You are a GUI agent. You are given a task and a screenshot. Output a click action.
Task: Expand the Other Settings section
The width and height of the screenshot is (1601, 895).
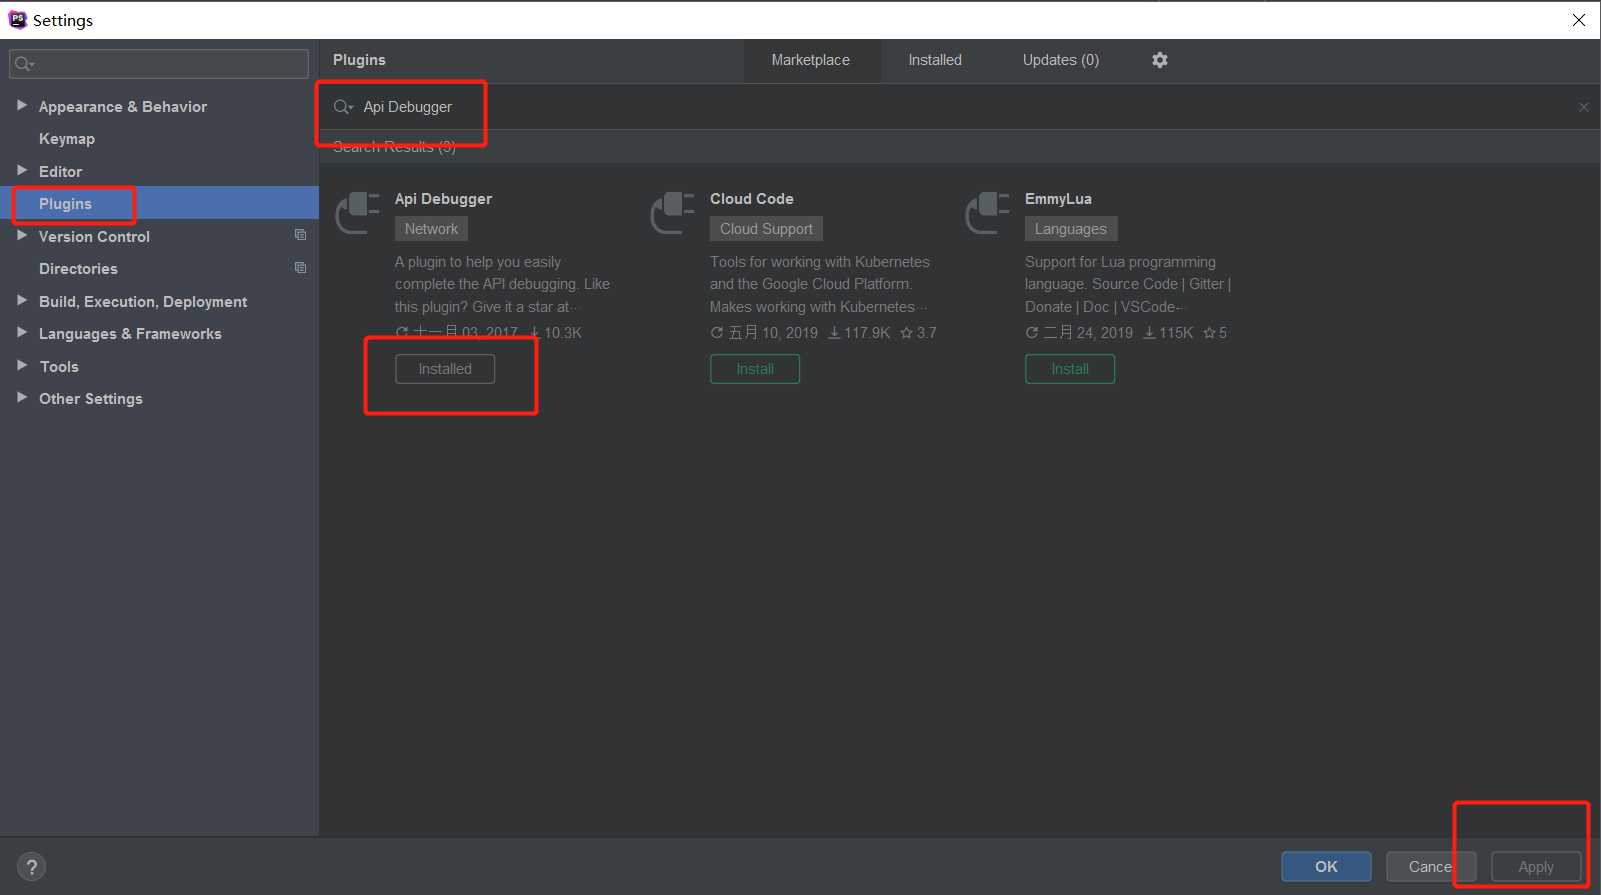point(22,397)
